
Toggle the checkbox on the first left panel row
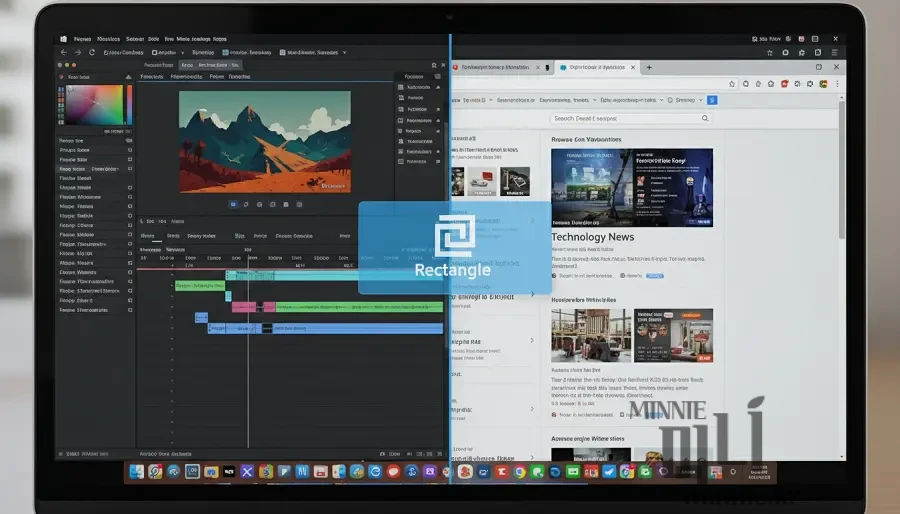point(129,141)
